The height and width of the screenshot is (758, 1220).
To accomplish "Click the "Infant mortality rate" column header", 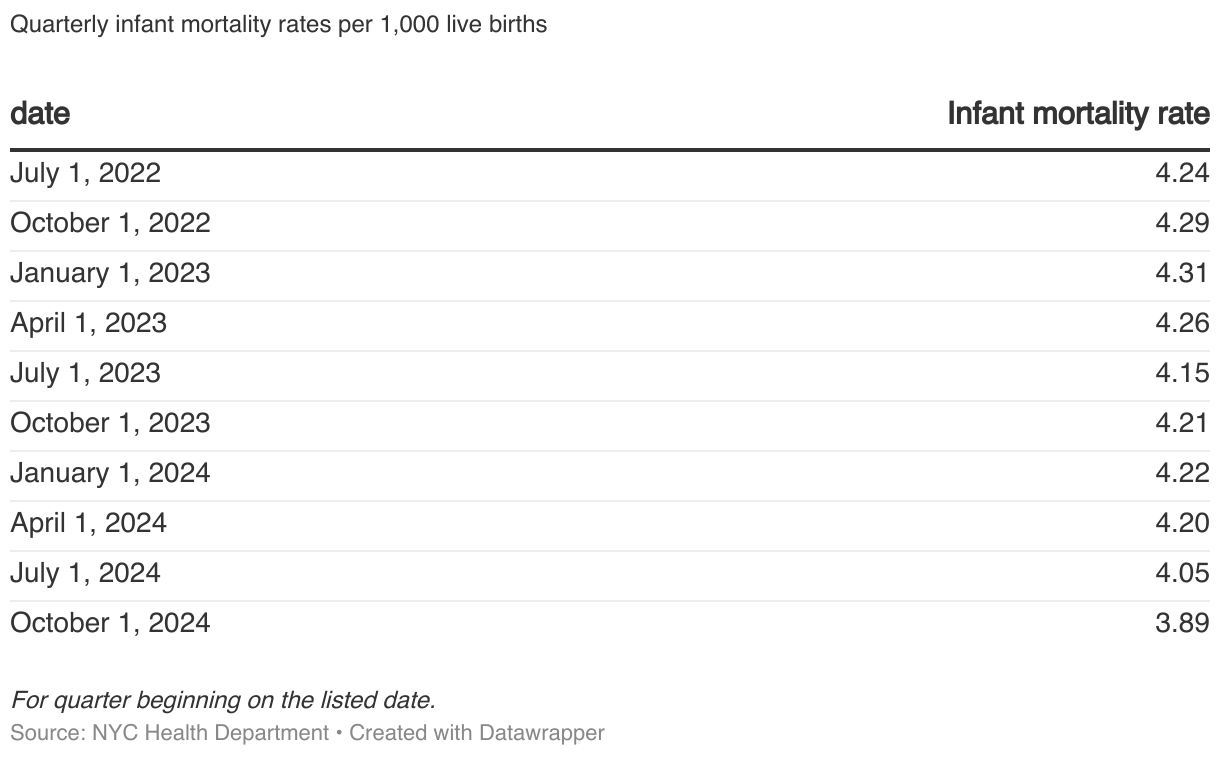I will pyautogui.click(x=1078, y=114).
